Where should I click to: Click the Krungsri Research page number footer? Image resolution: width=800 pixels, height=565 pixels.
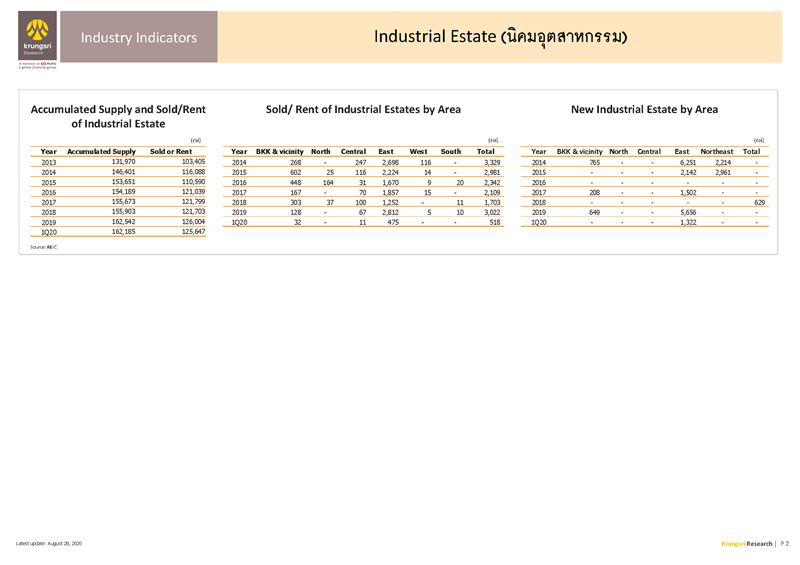tap(755, 543)
